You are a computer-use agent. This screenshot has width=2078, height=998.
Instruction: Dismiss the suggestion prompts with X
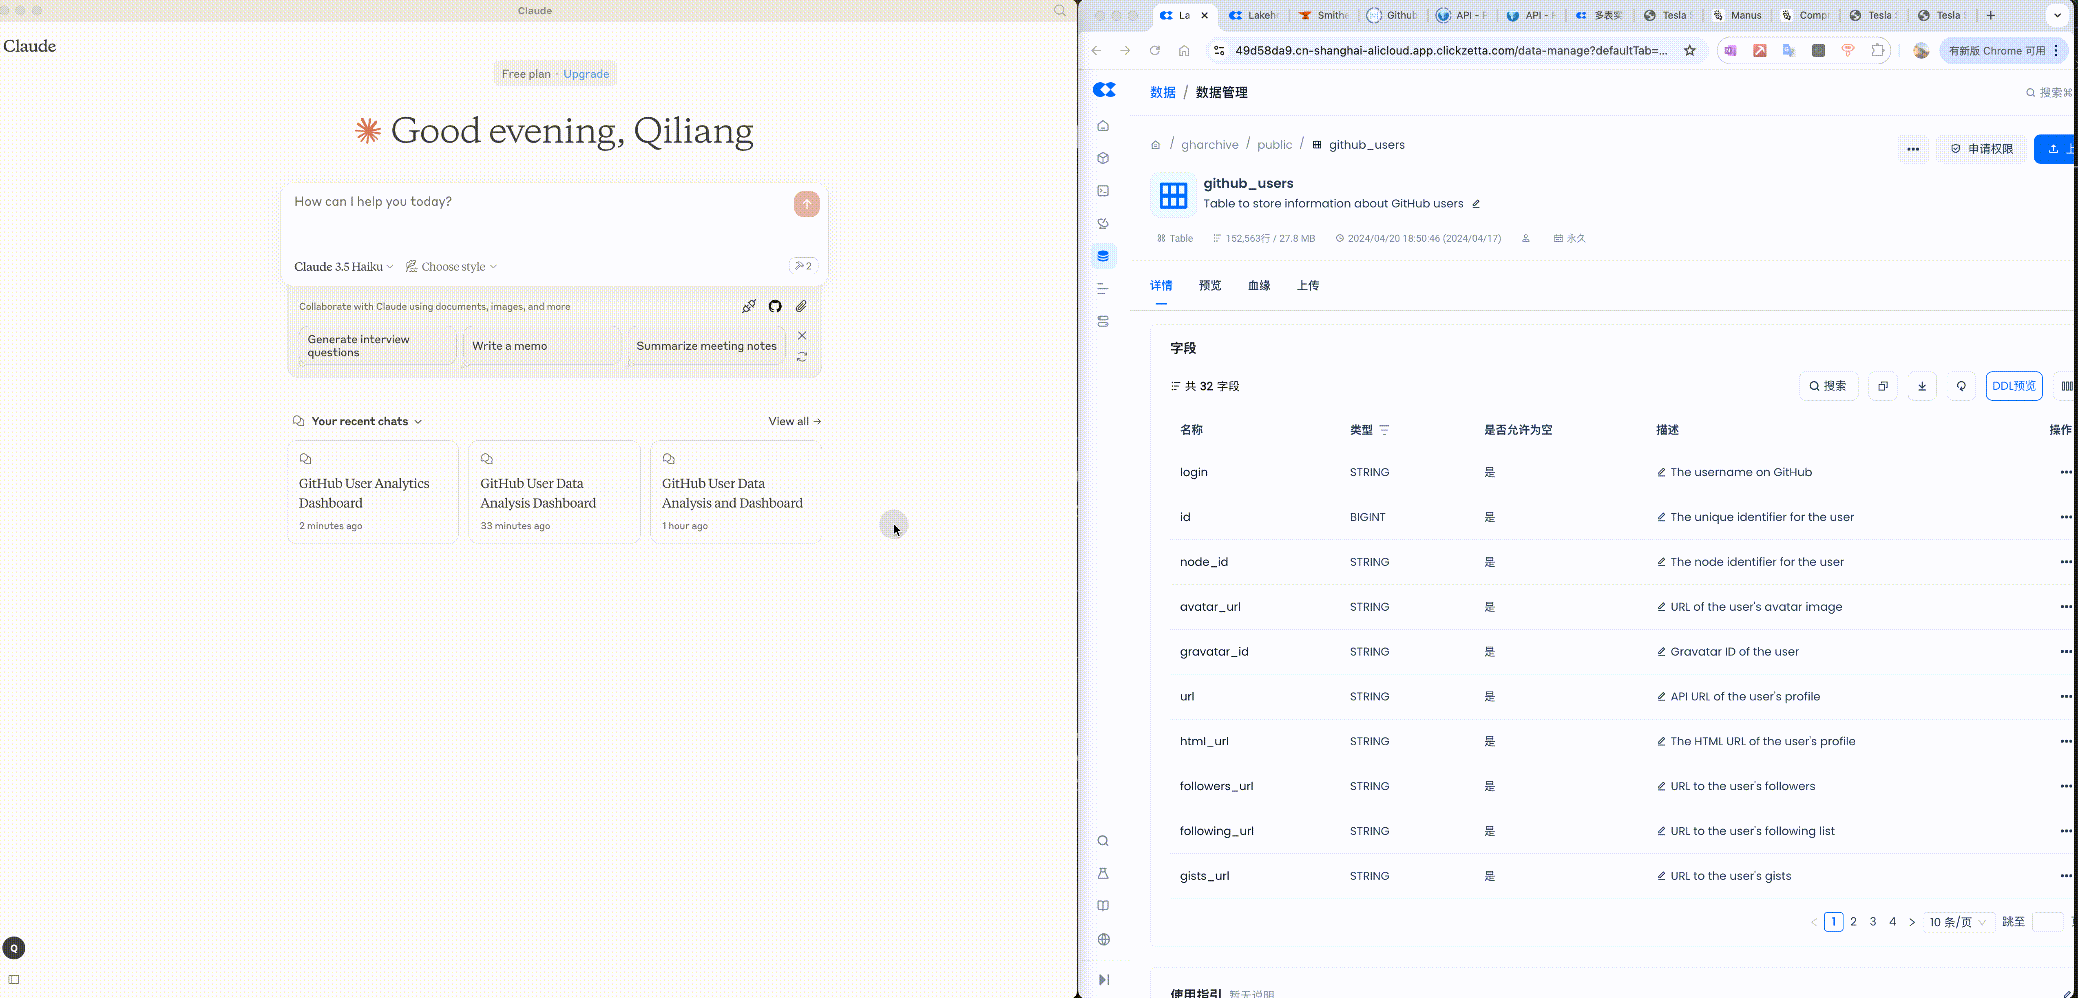point(802,336)
